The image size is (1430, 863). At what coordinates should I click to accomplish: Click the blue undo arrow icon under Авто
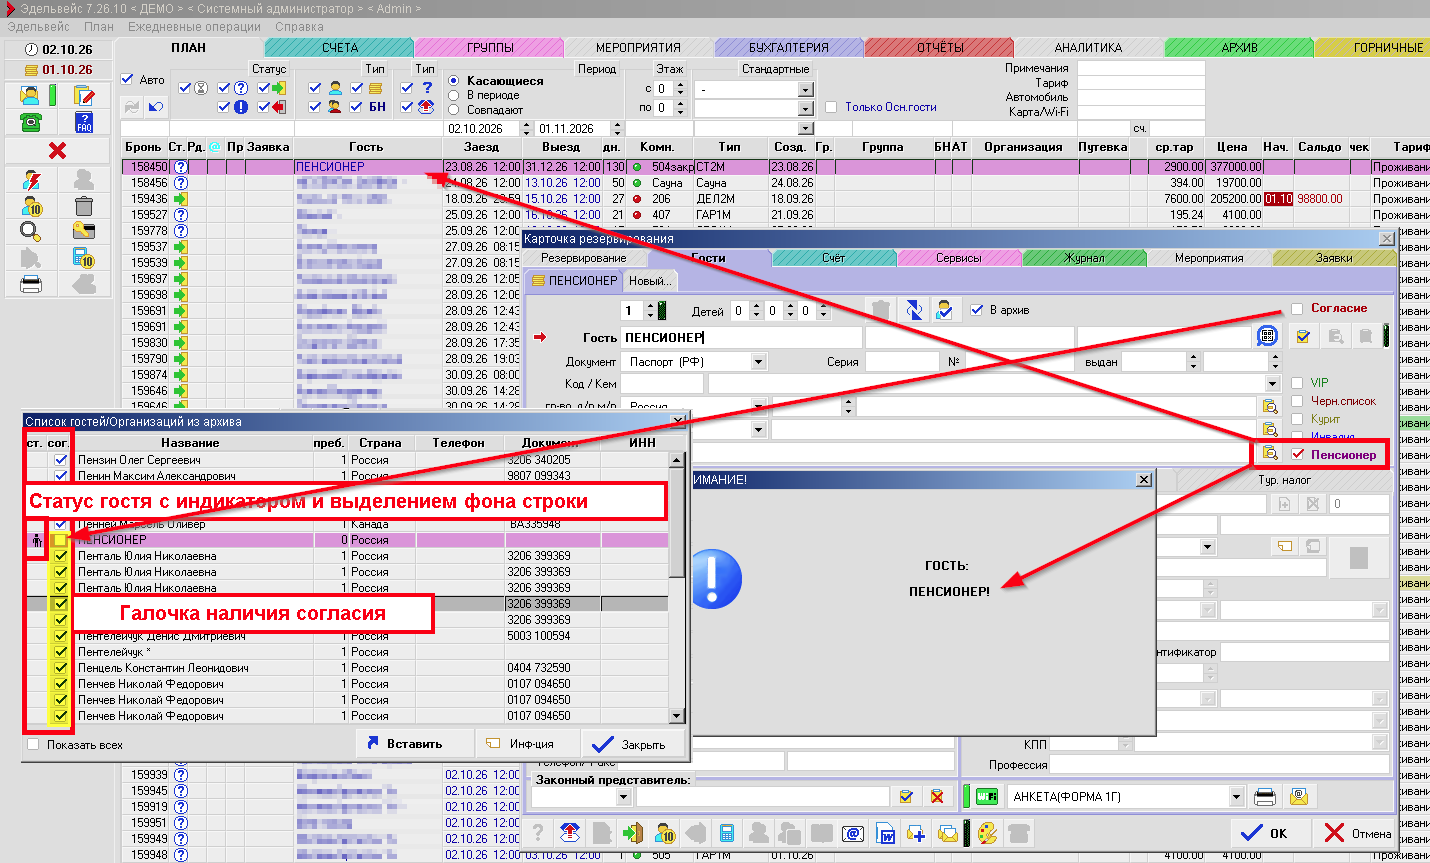point(155,106)
